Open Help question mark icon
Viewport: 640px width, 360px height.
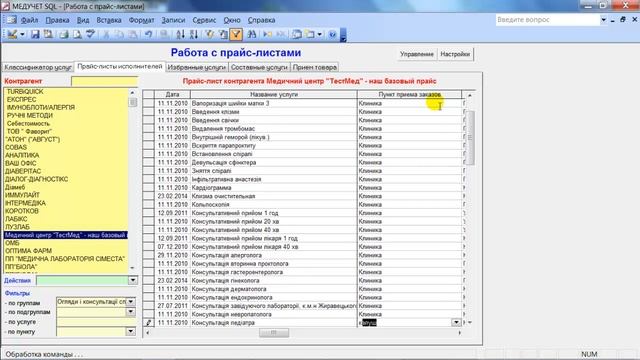(332, 35)
